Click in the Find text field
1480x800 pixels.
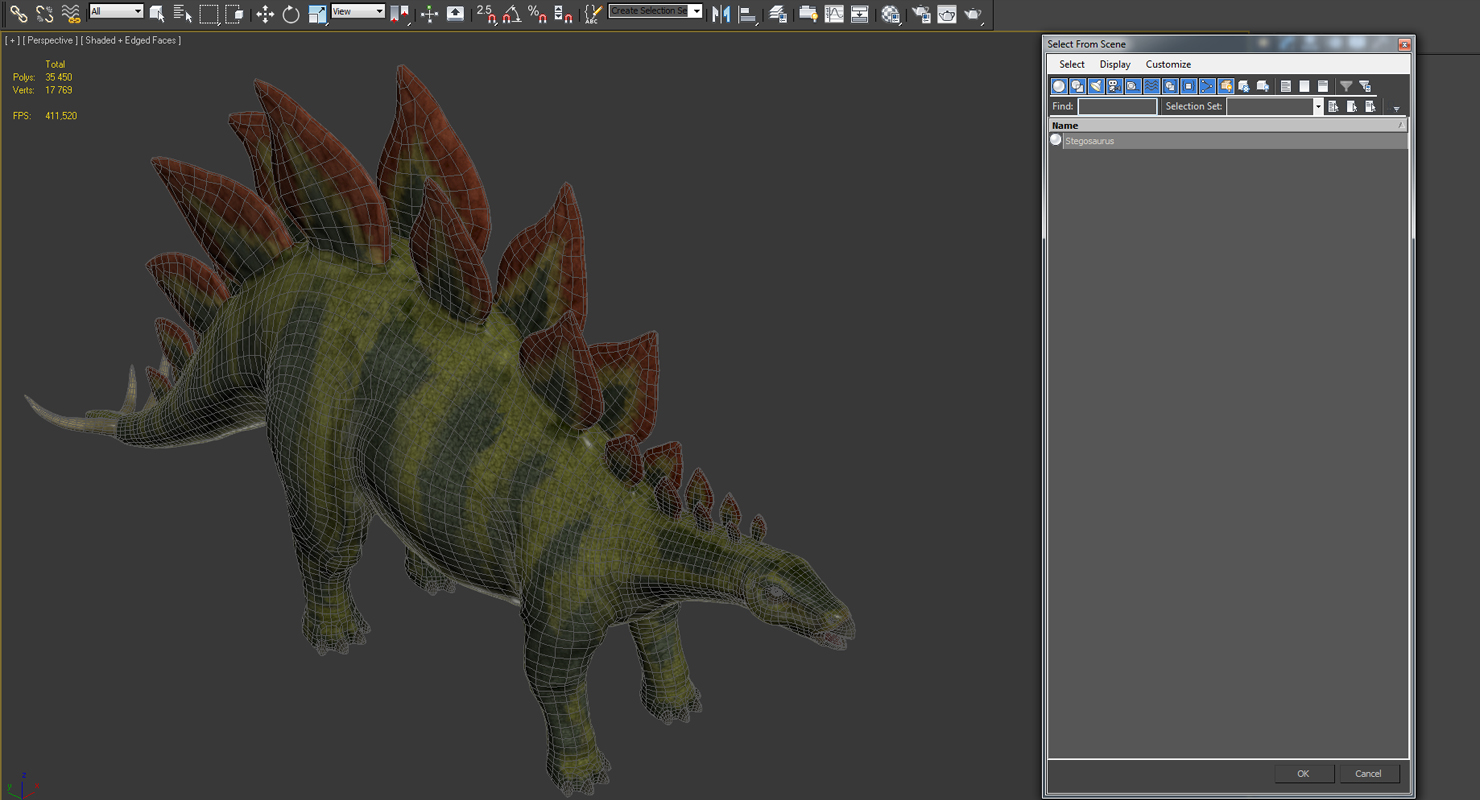pyautogui.click(x=1117, y=106)
